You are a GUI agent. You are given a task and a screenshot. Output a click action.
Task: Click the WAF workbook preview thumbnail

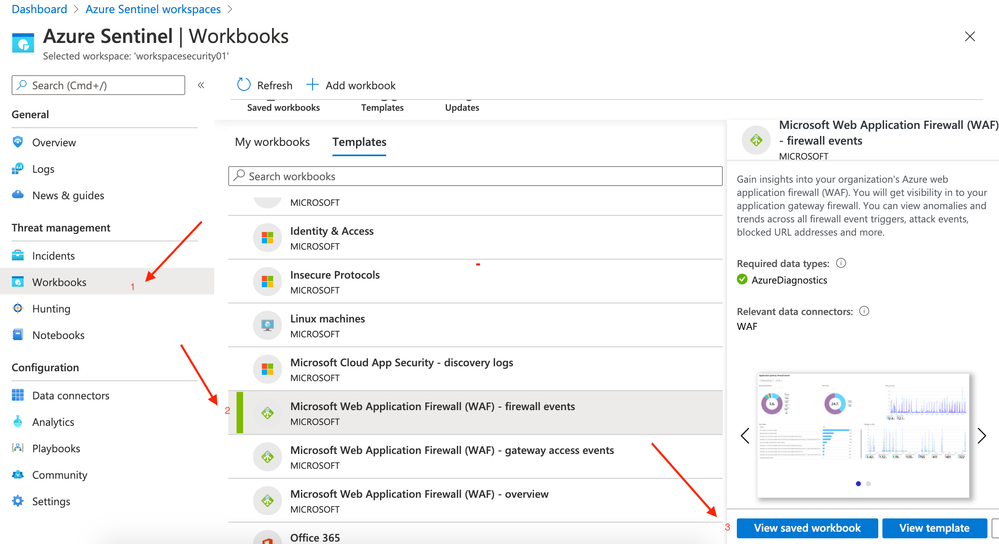pyautogui.click(x=863, y=435)
